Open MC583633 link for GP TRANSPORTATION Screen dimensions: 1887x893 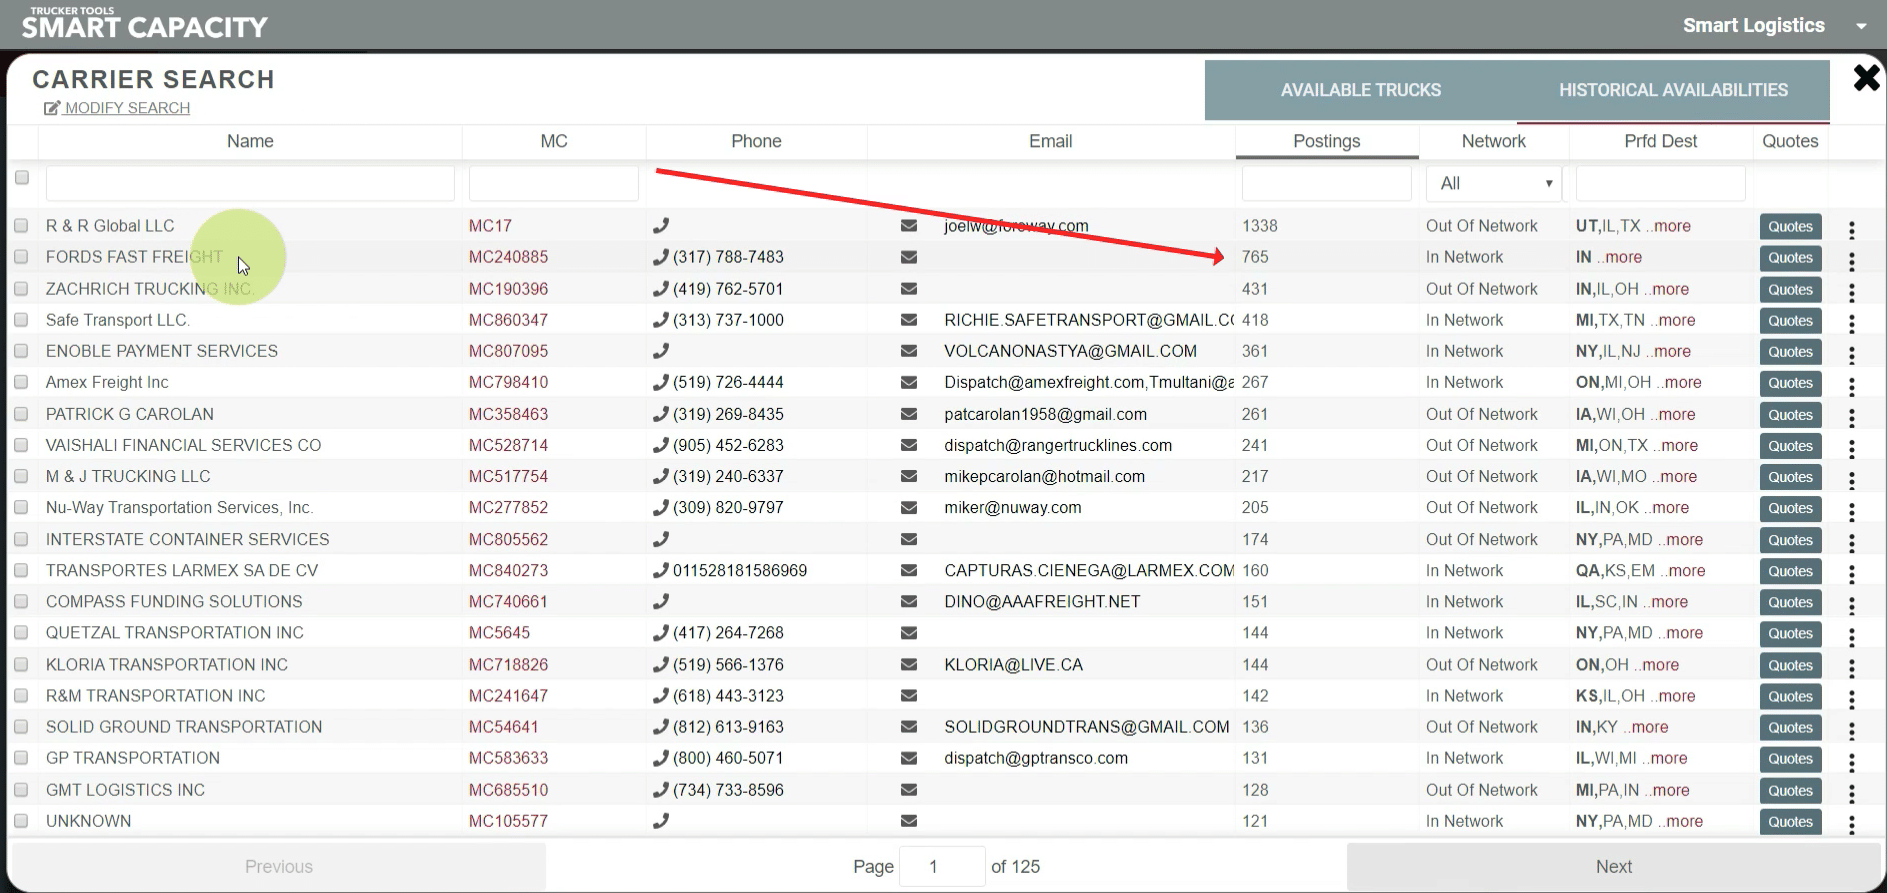coord(508,758)
